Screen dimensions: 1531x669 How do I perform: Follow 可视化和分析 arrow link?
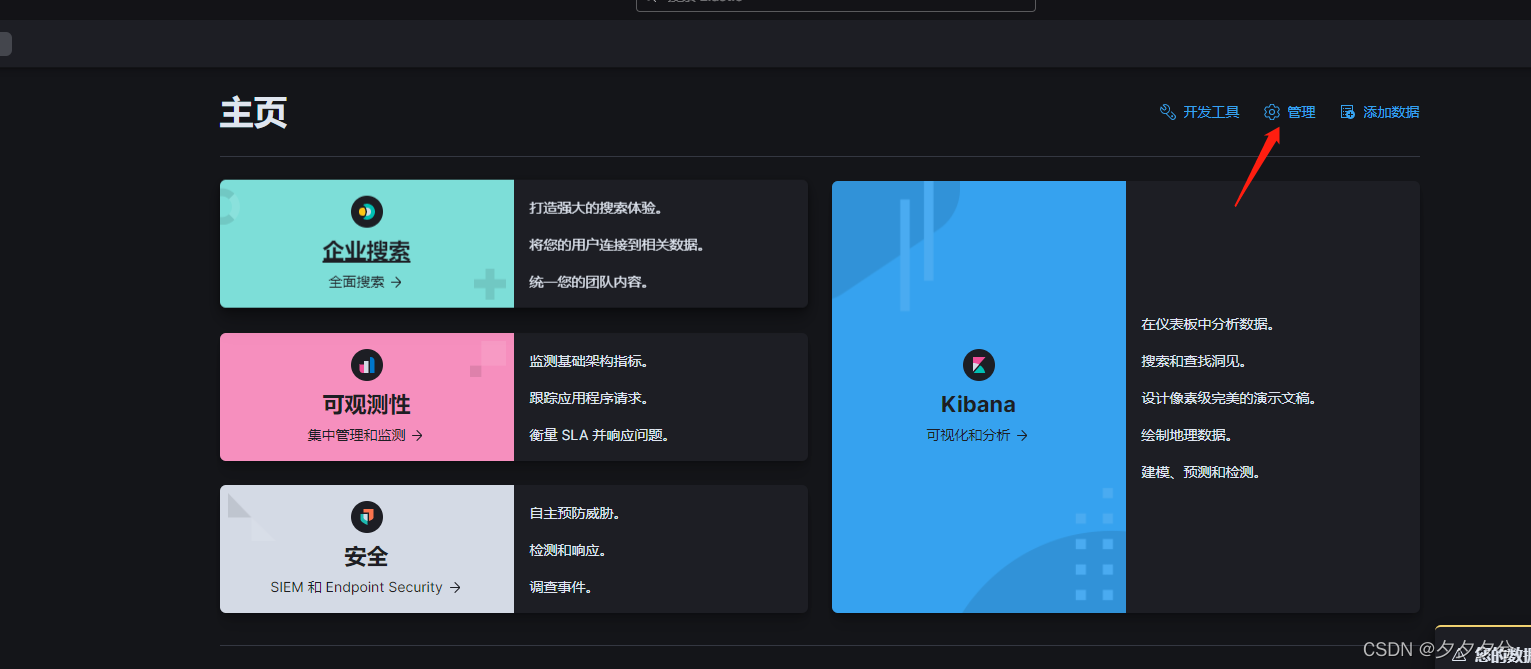tap(978, 436)
